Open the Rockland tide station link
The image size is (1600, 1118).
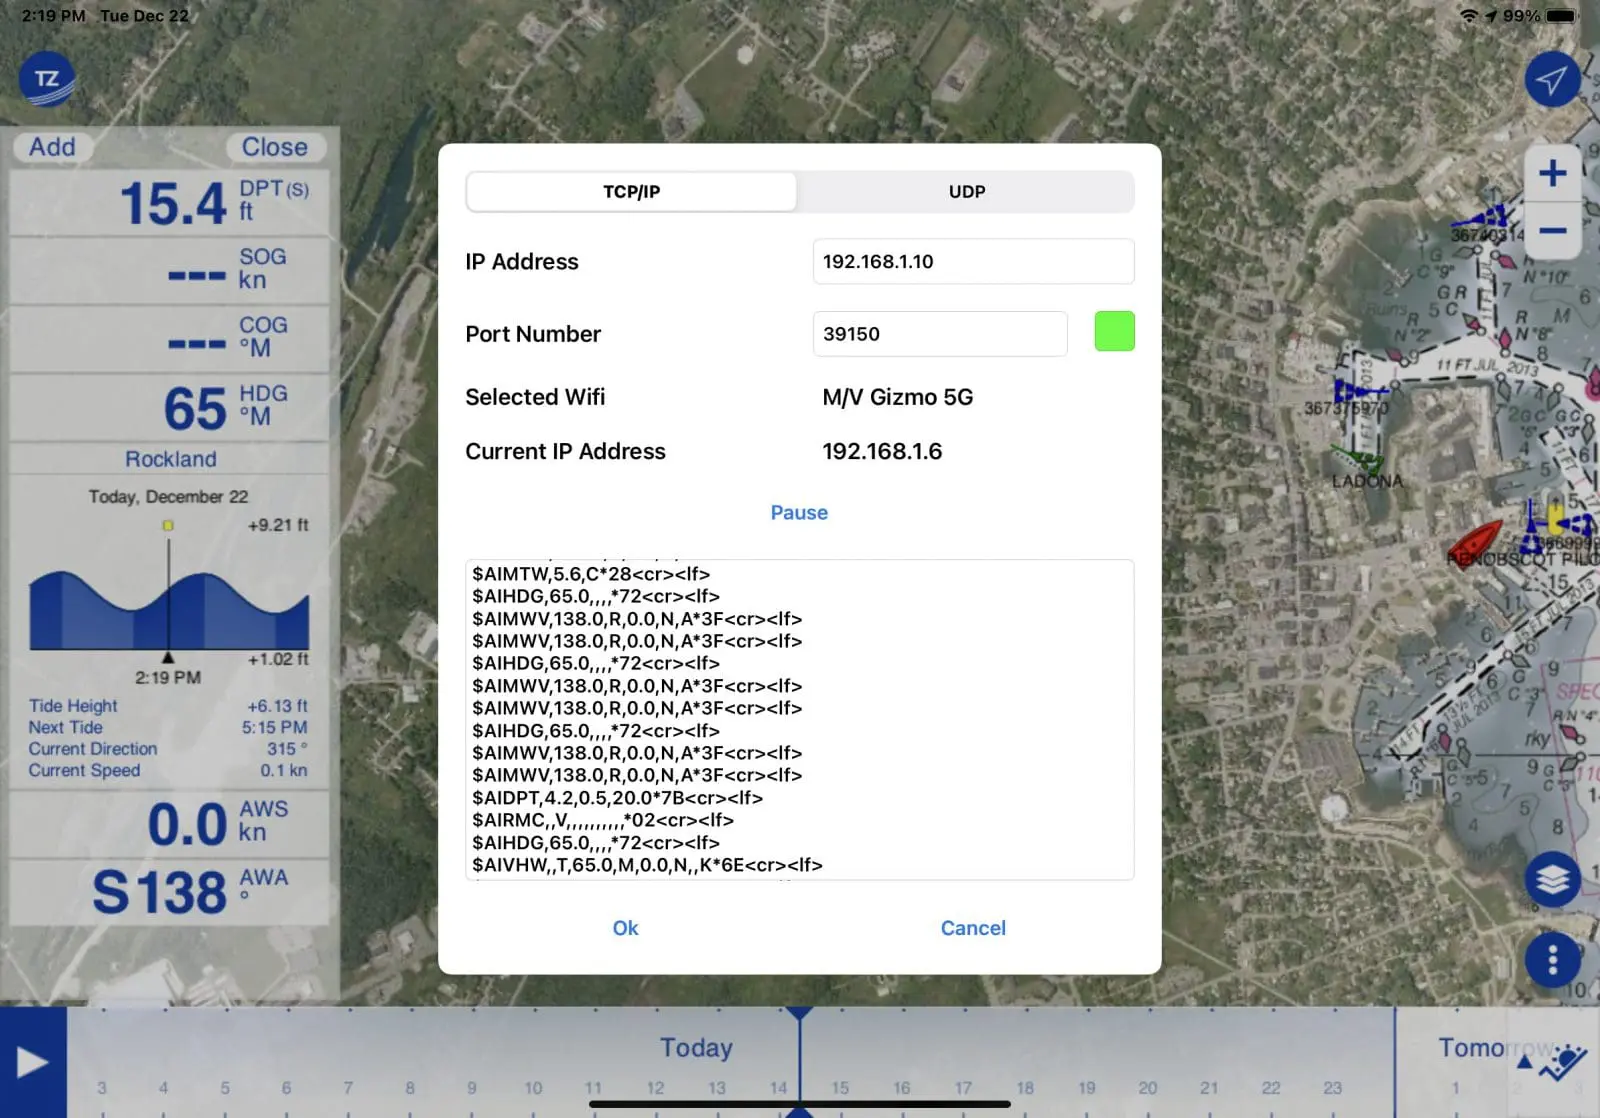[x=171, y=459]
